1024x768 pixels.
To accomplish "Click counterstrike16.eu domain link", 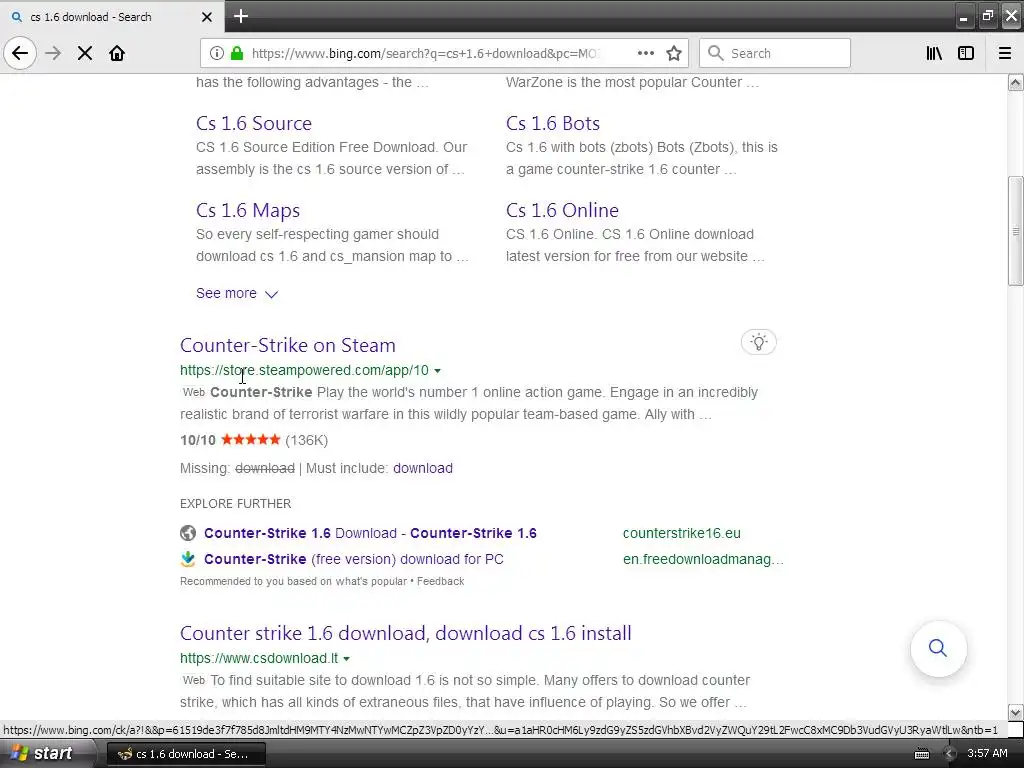I will click(x=682, y=533).
